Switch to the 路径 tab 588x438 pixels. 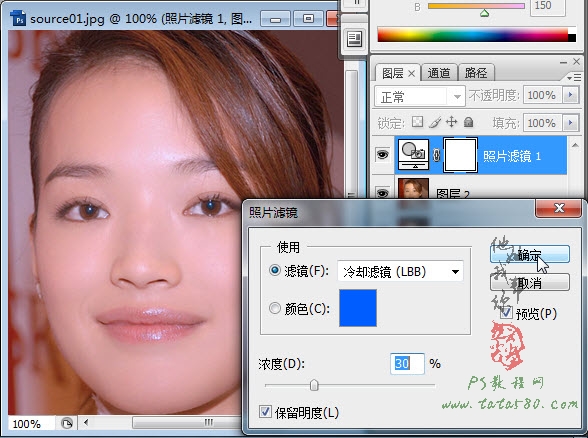click(x=476, y=73)
